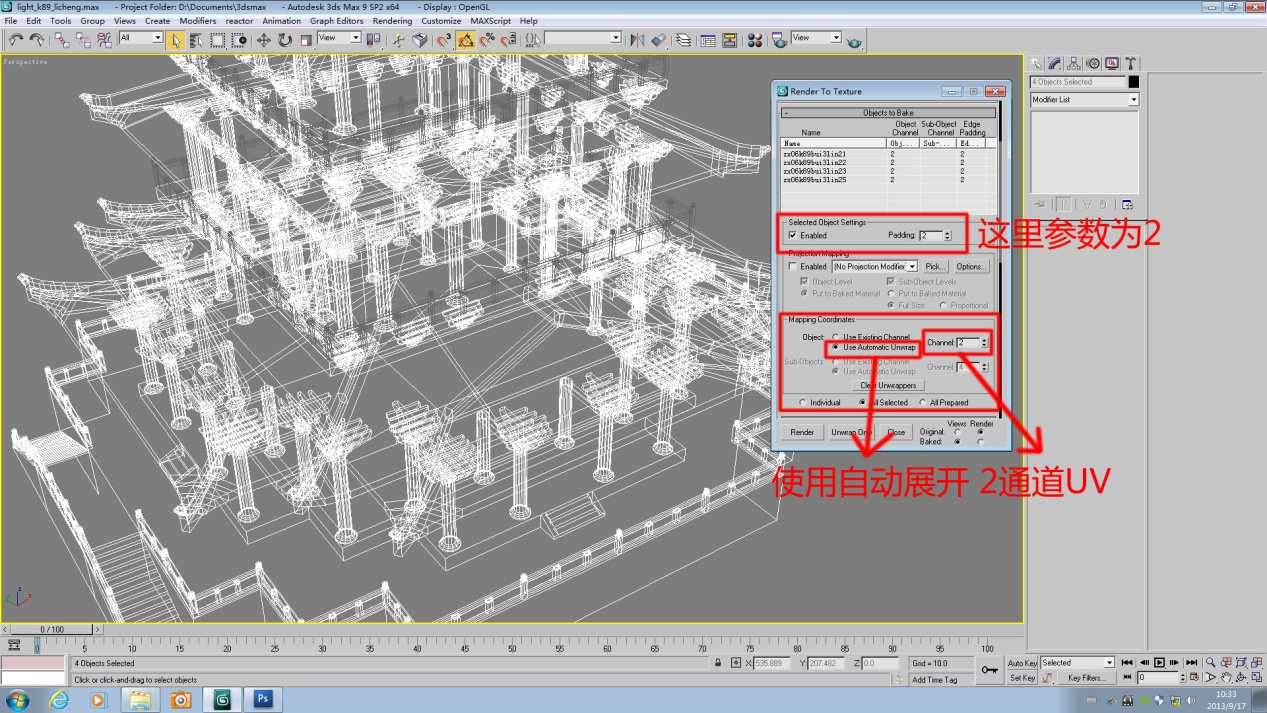The width and height of the screenshot is (1267, 713).
Task: Select the All Selected radio button
Action: point(863,403)
